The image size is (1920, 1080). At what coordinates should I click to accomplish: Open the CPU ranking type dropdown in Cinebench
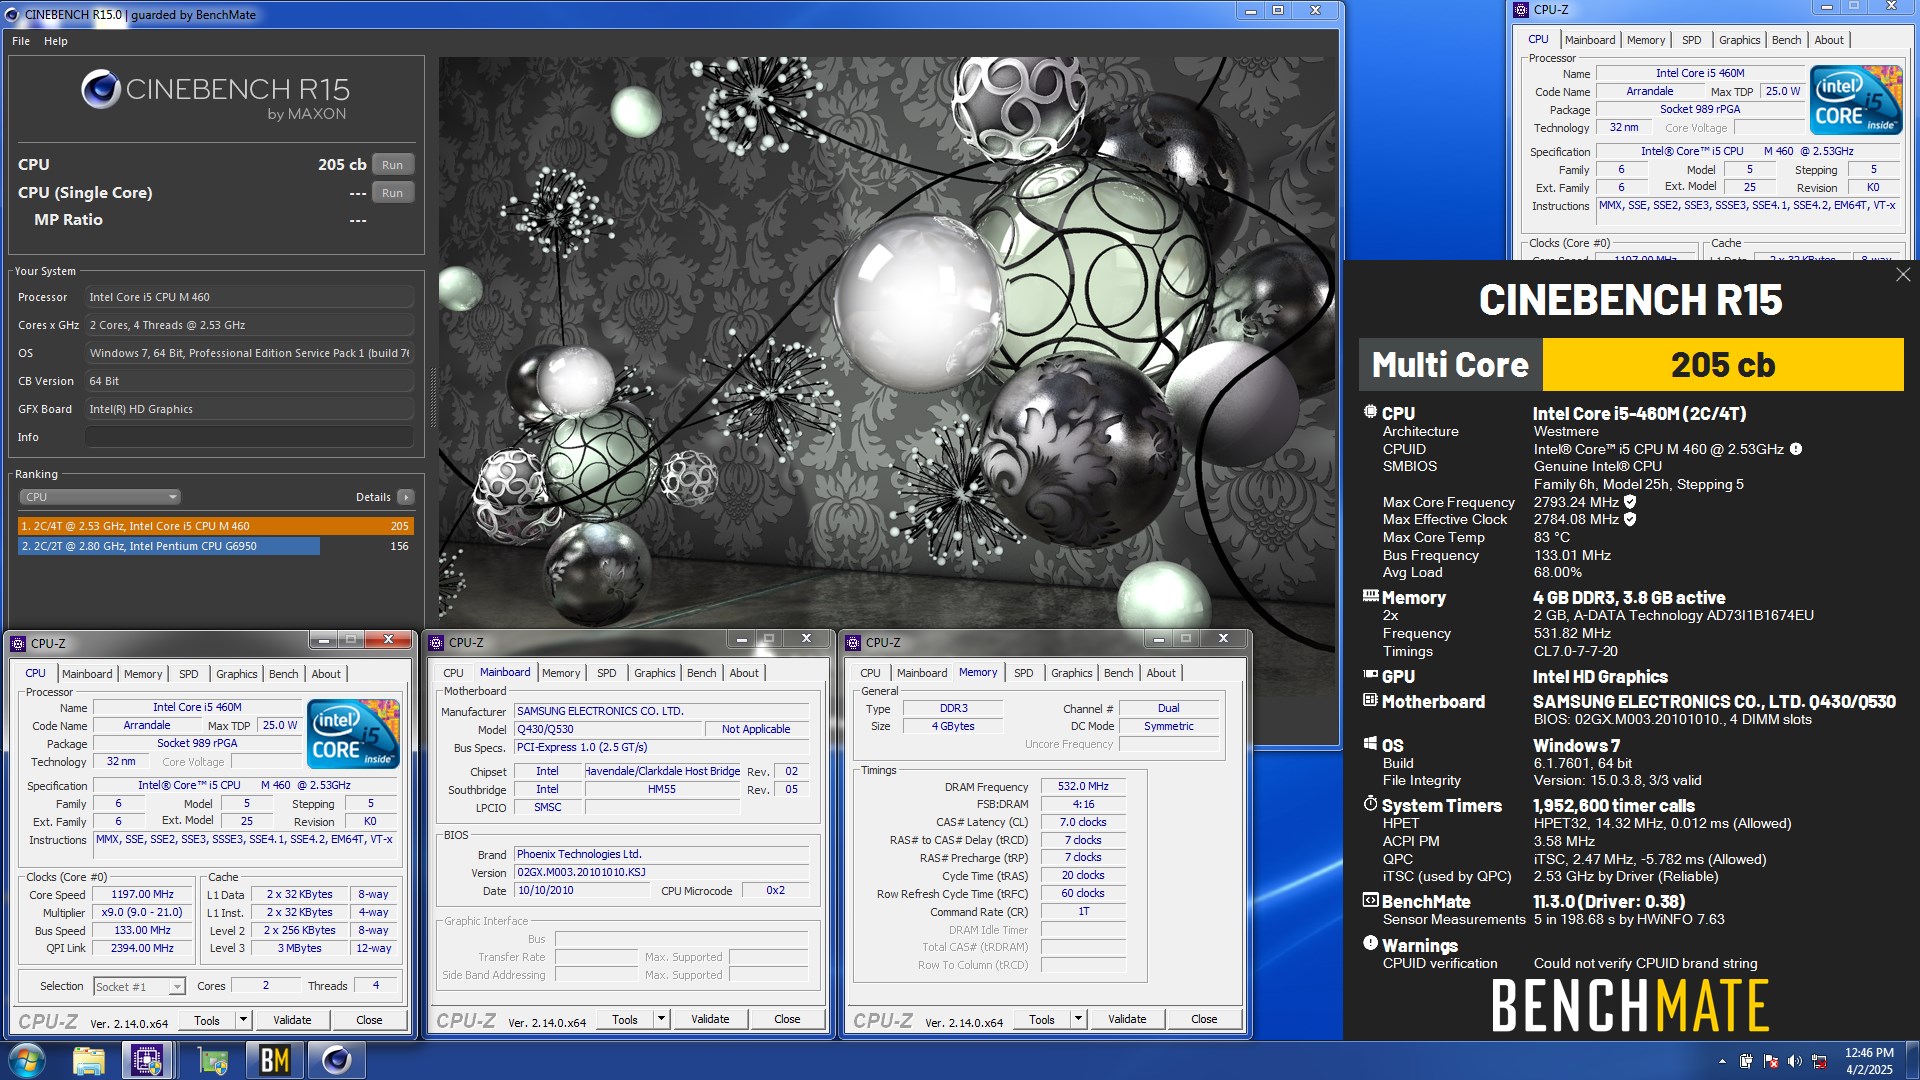pyautogui.click(x=99, y=497)
